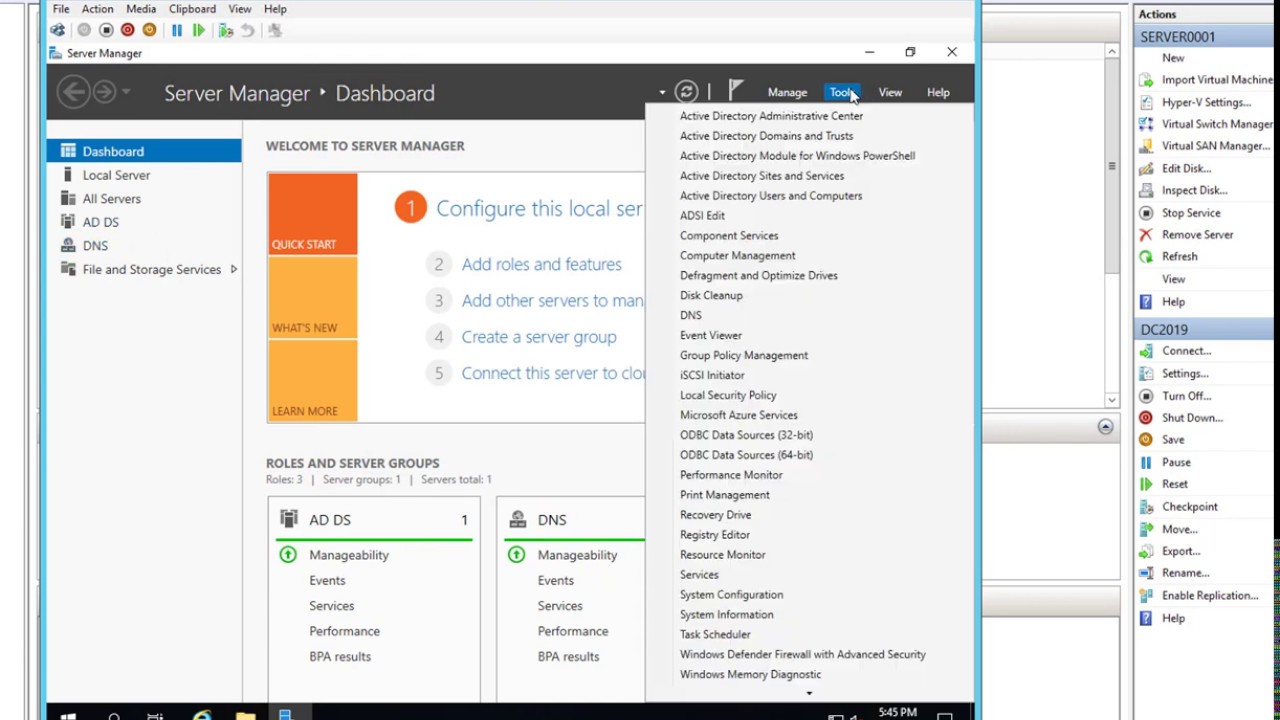
Task: Click the Stop Service icon
Action: click(1146, 213)
